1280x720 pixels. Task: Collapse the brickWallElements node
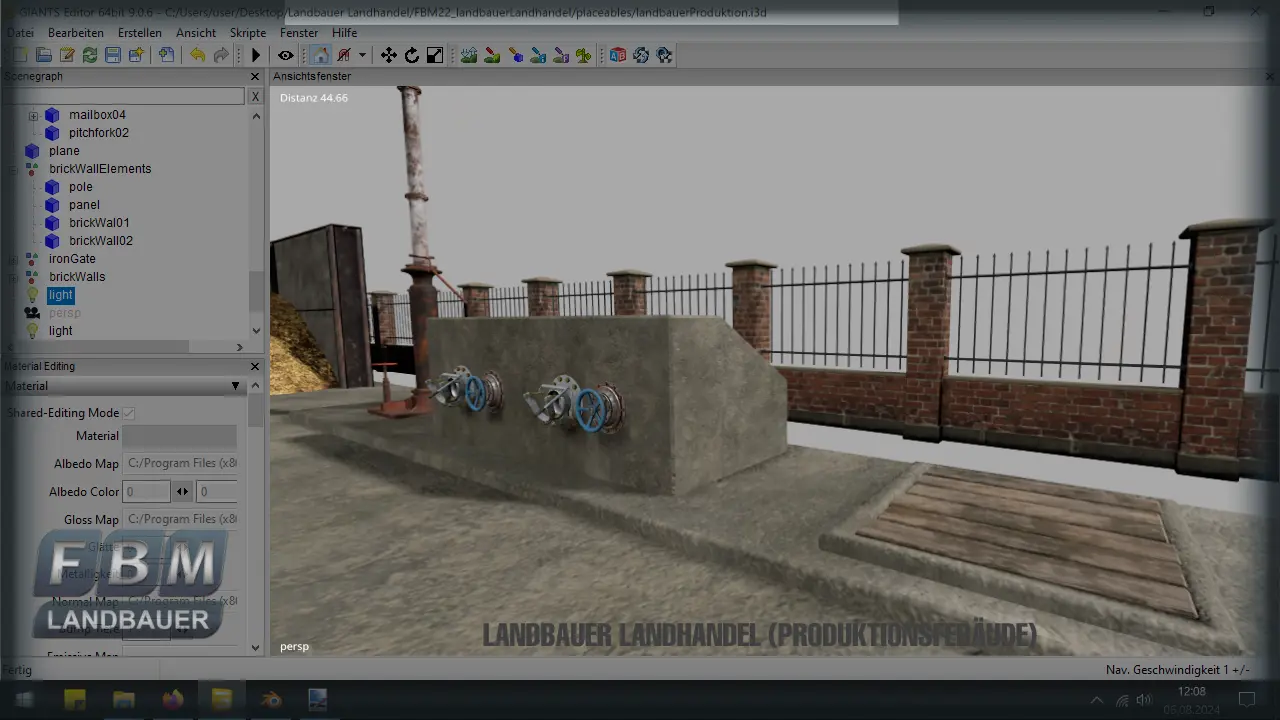click(x=13, y=169)
